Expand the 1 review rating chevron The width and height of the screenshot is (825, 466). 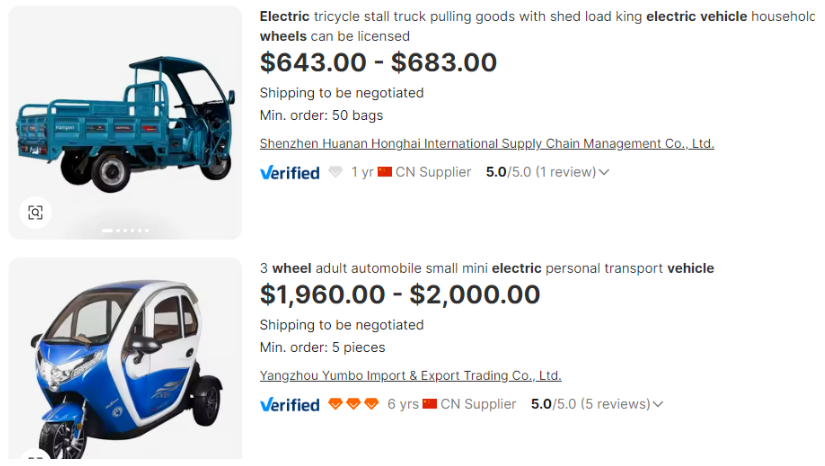(x=604, y=172)
